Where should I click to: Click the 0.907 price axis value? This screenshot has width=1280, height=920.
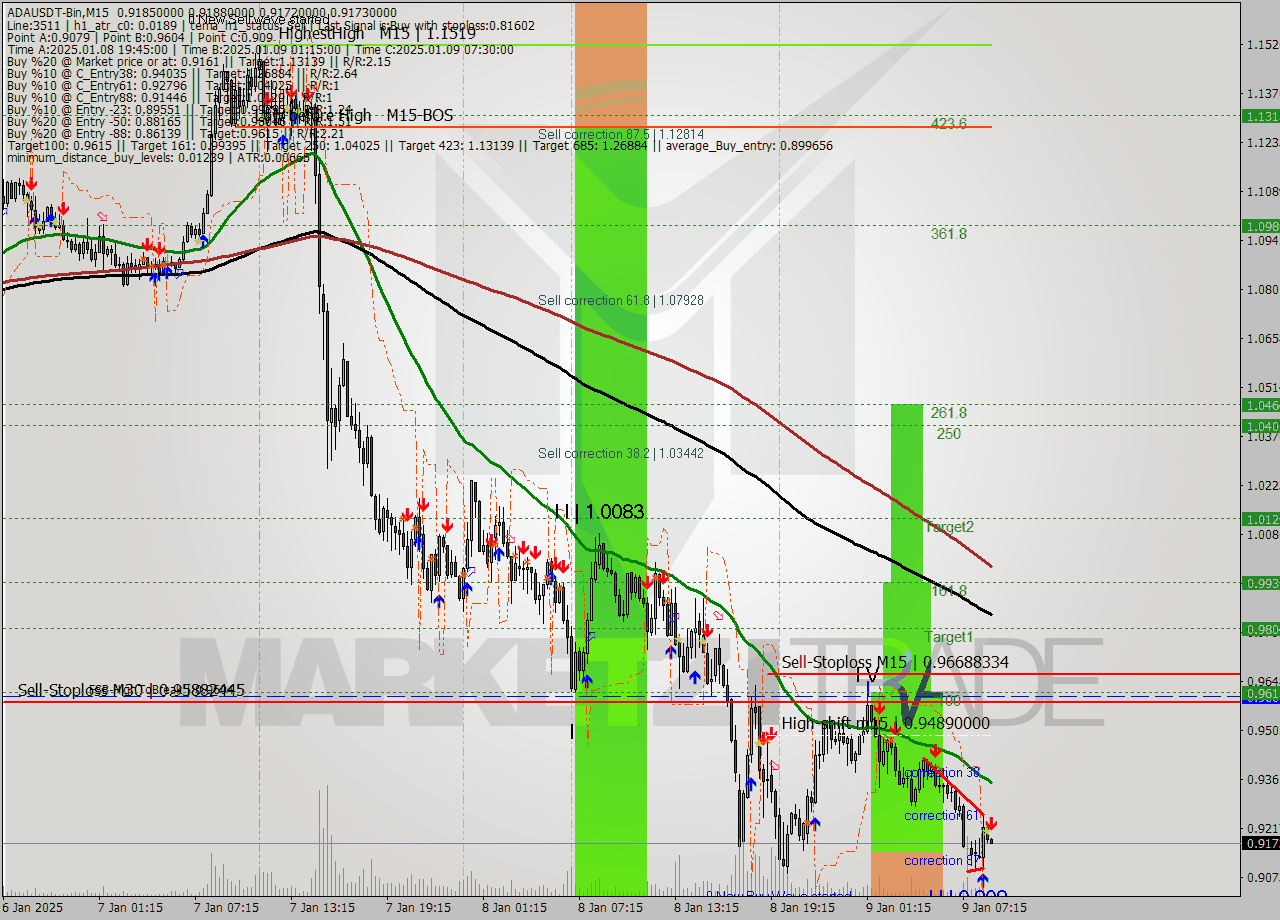1262,877
